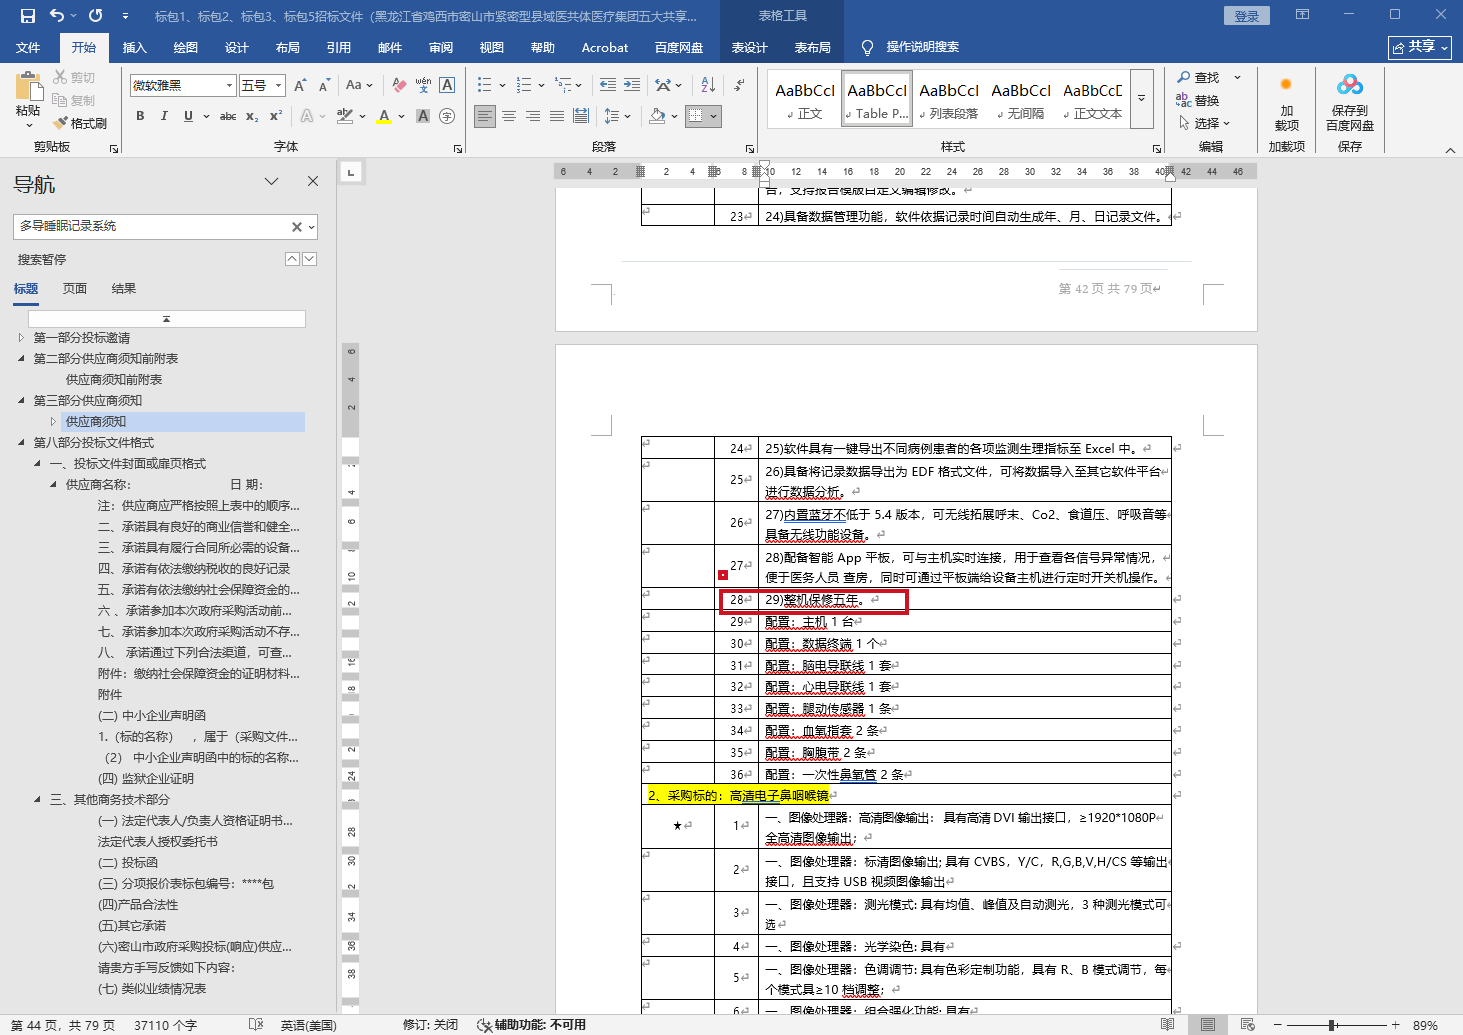Decrease the paragraph indent
Screen dimensions: 1463x1035
click(x=608, y=86)
